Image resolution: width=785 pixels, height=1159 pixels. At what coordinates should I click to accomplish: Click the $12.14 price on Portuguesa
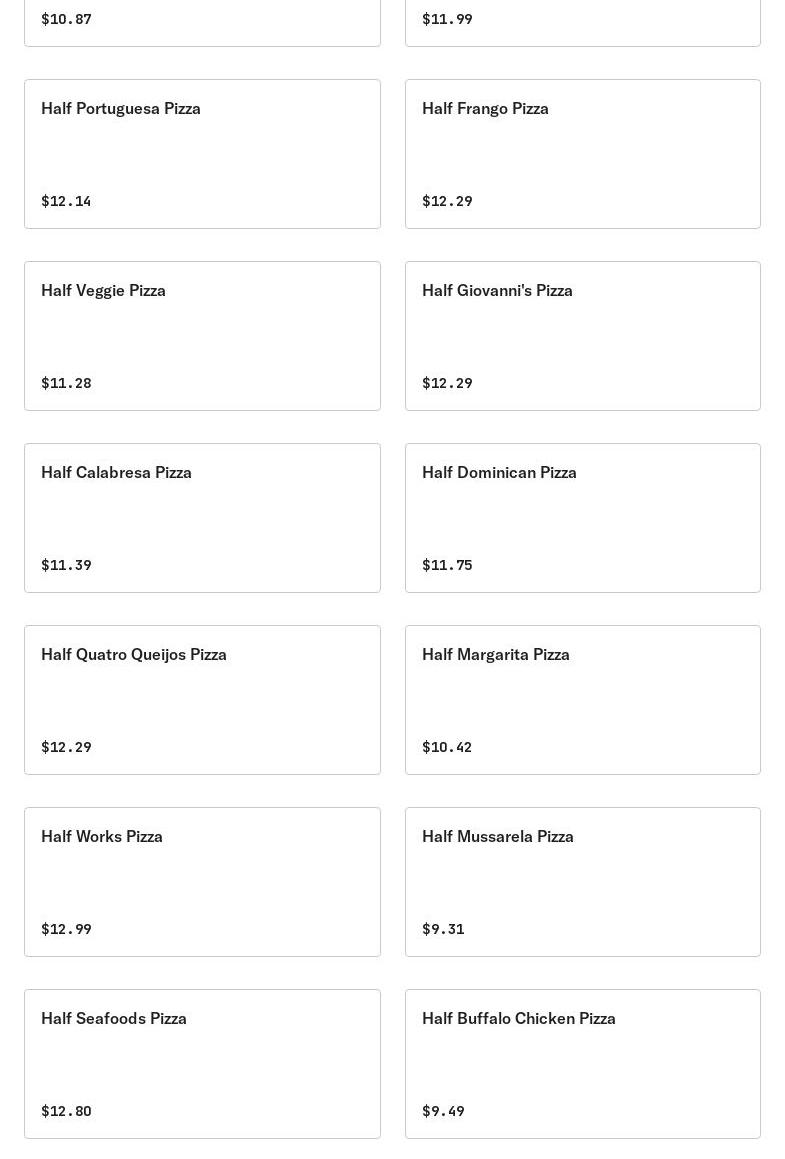67,201
